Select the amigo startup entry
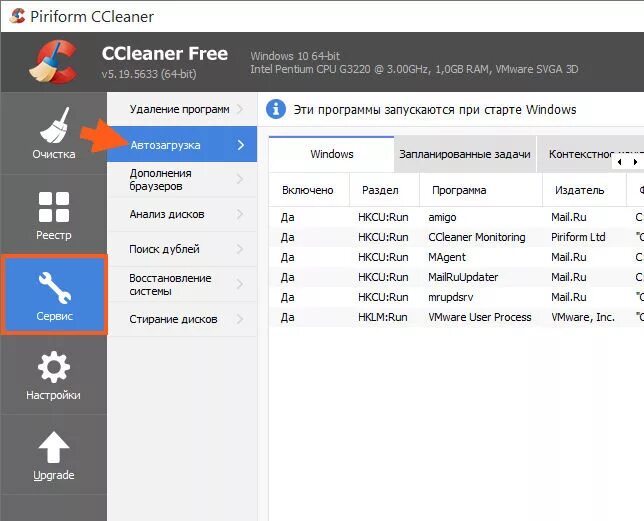Viewport: 644px width, 521px height. click(456, 217)
